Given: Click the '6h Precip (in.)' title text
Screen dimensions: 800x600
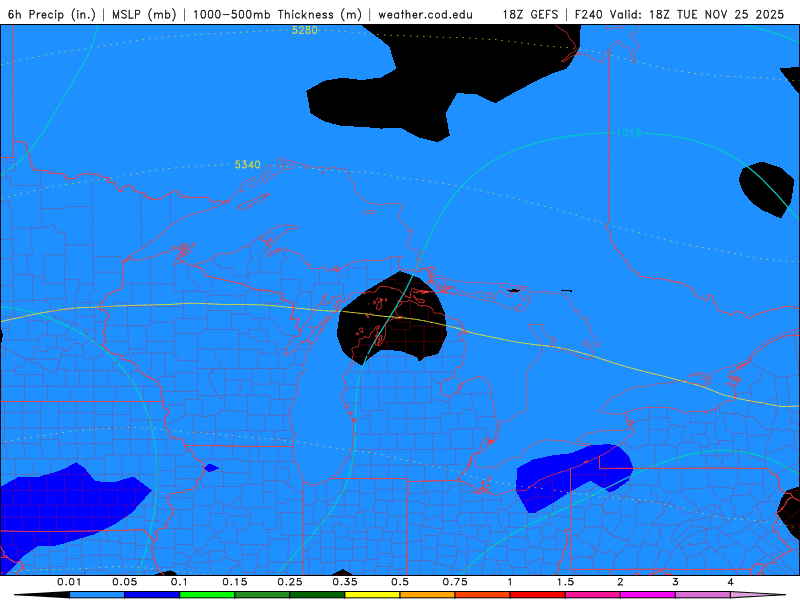Looking at the screenshot, I should point(52,14).
